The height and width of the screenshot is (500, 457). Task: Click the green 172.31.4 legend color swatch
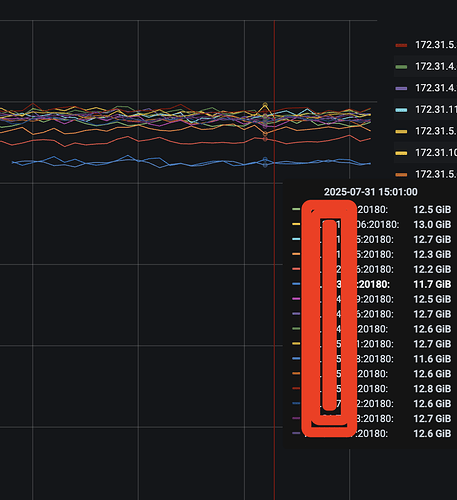pos(401,67)
